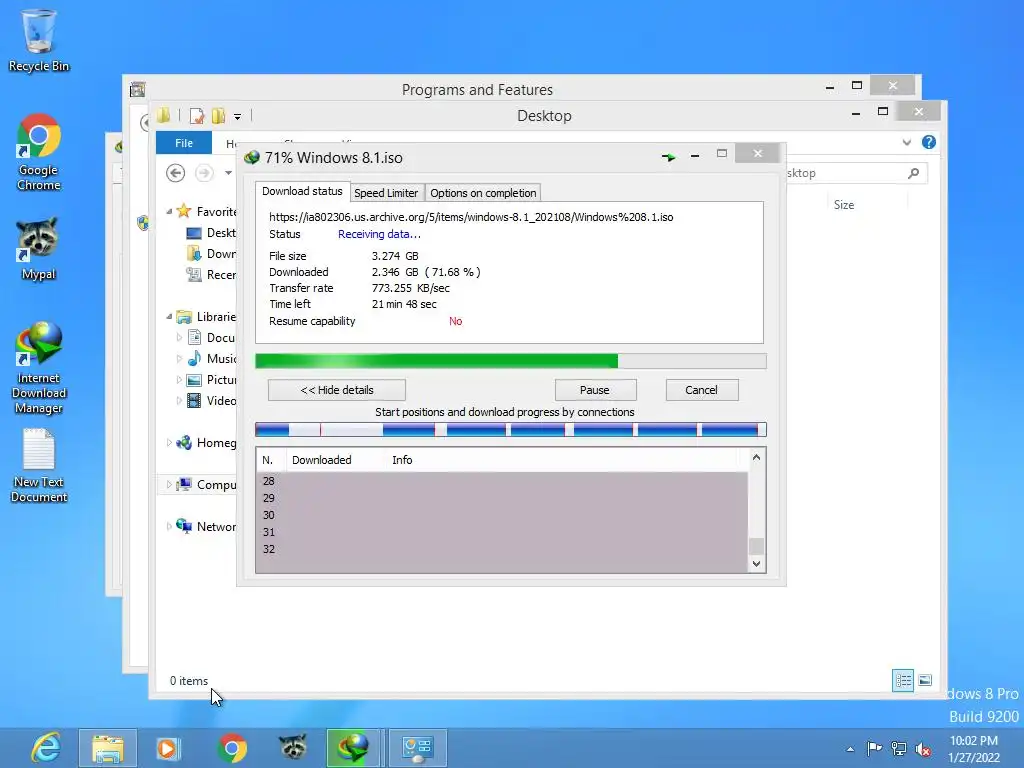Open the network tray icon
This screenshot has width=1024, height=768.
[x=899, y=748]
